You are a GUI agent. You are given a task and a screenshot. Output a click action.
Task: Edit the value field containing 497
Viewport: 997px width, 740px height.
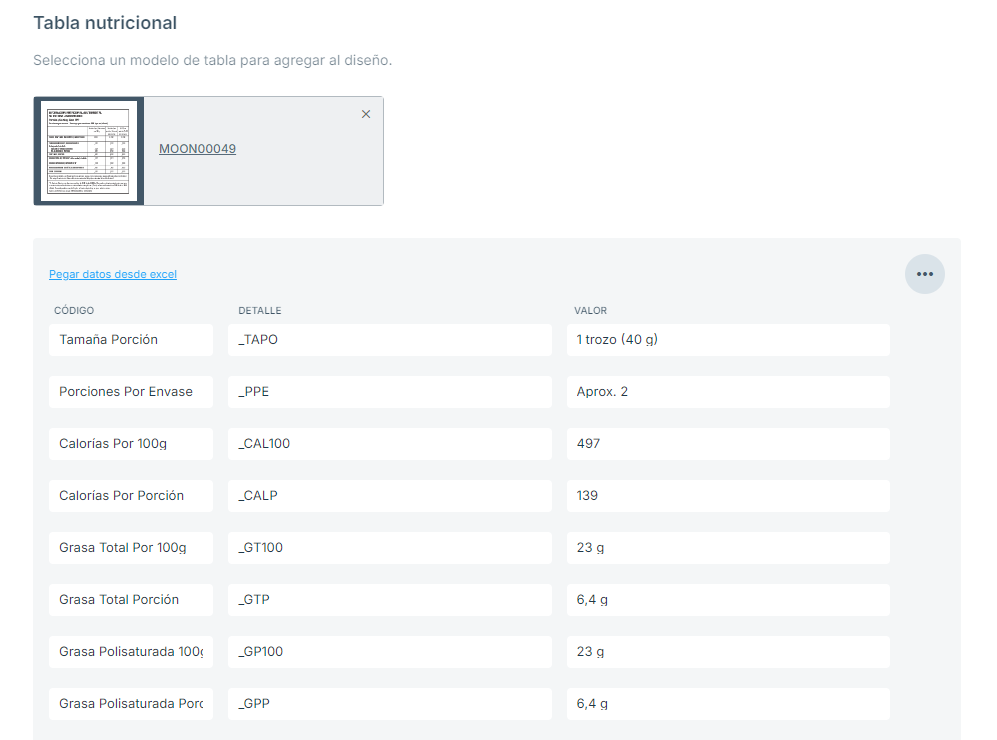pos(727,444)
